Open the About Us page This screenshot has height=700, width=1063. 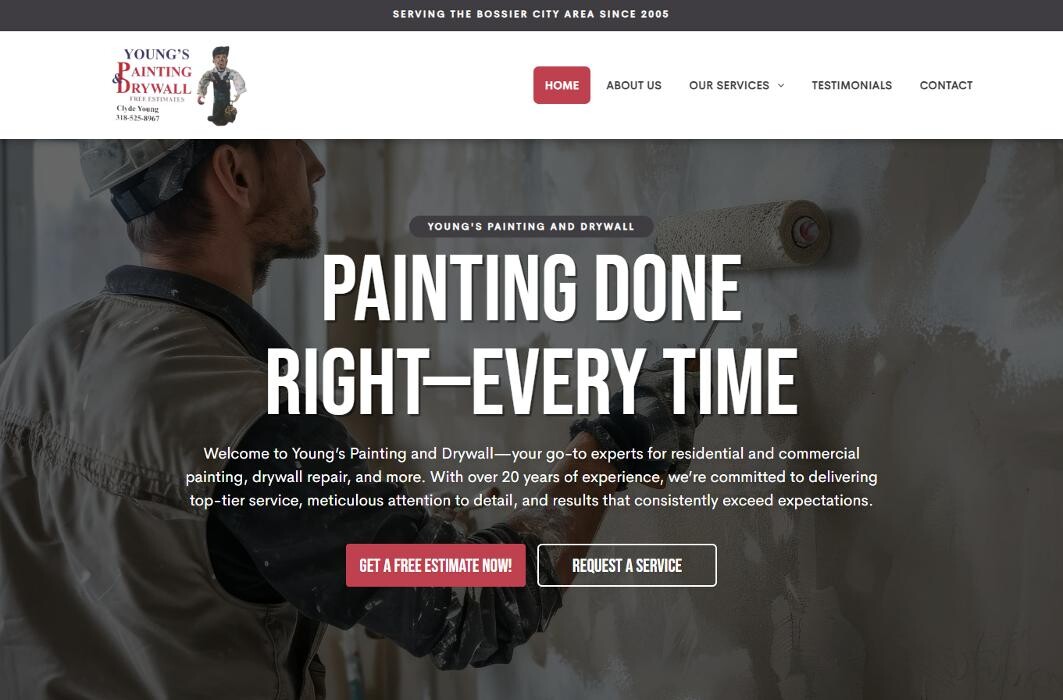pos(633,85)
